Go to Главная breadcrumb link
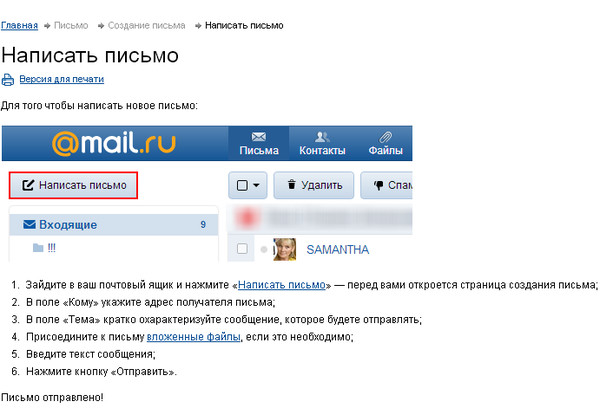600x408 pixels. (x=20, y=25)
